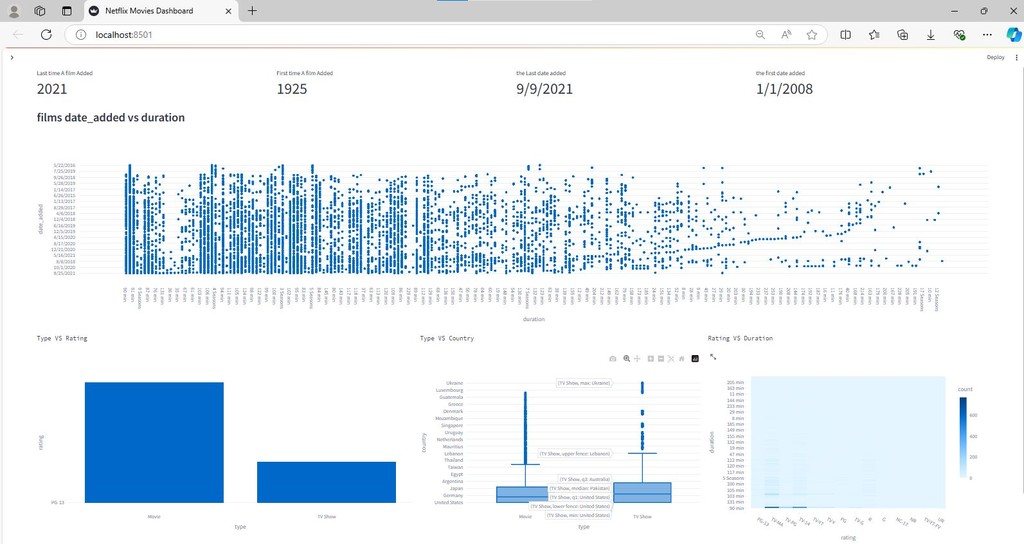Image resolution: width=1024 pixels, height=544 pixels.
Task: Open browser Settings and more menu
Action: (987, 35)
